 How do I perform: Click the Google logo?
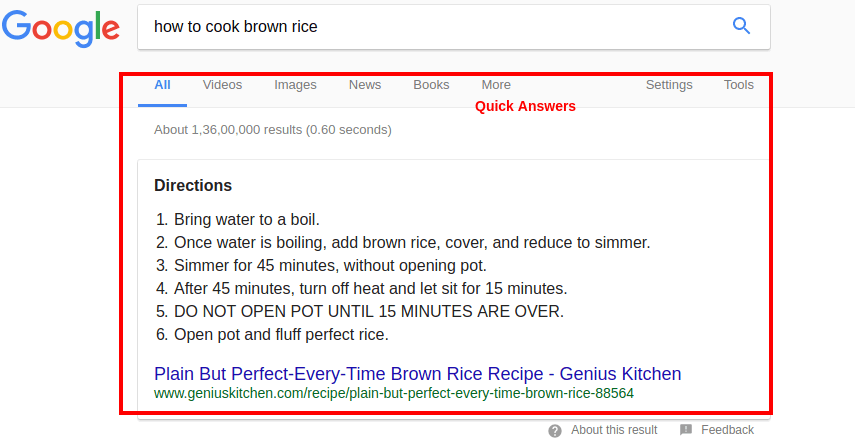click(x=60, y=29)
